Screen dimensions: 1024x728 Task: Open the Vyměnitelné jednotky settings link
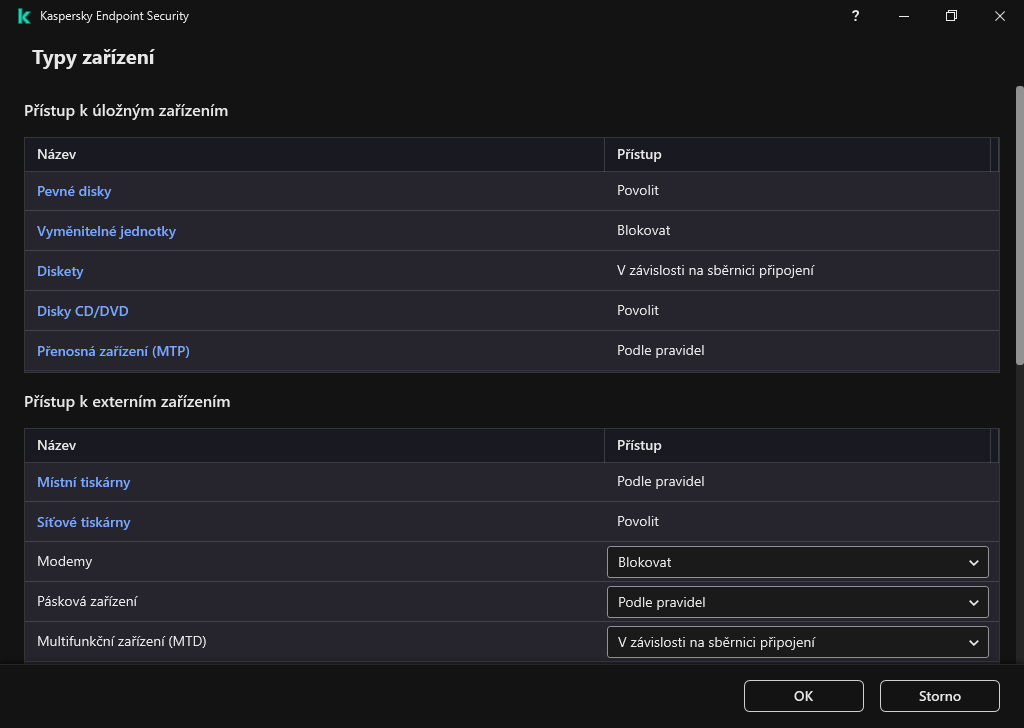106,230
